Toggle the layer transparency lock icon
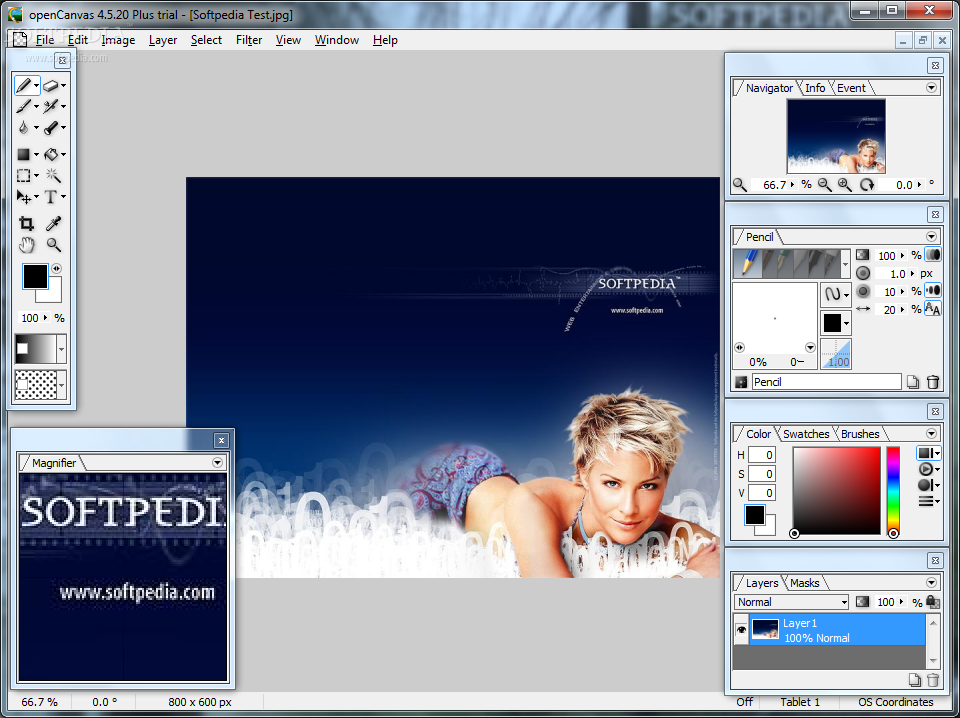 tap(932, 602)
